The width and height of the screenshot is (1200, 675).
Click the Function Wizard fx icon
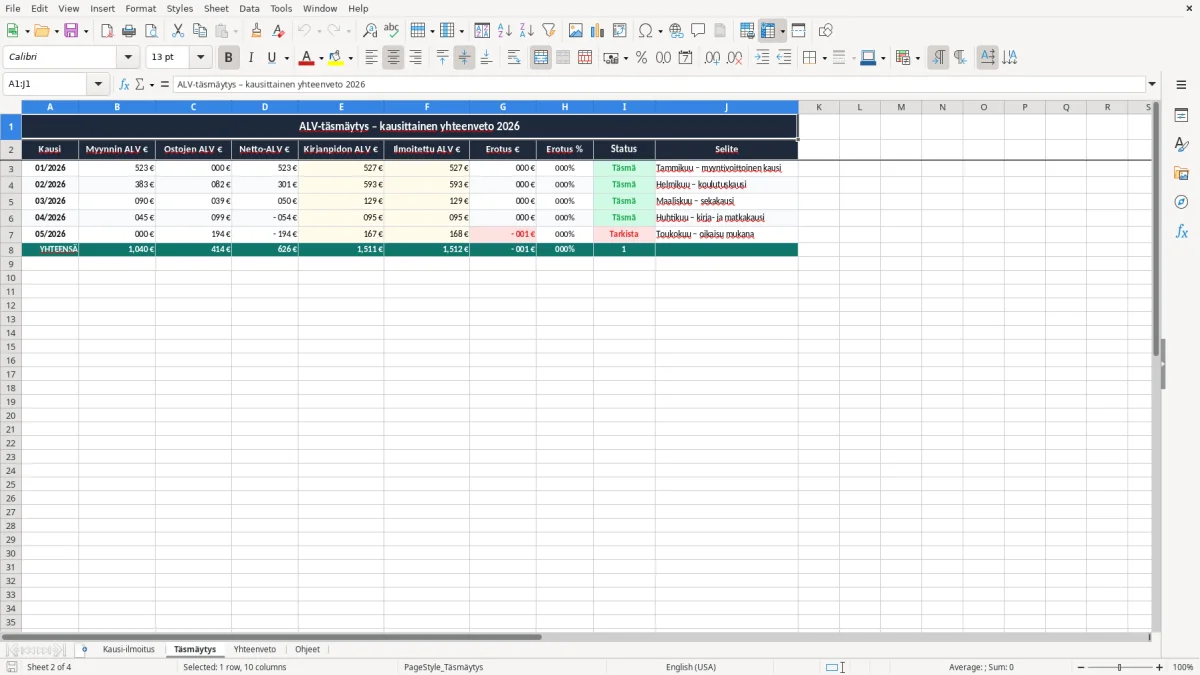[x=124, y=84]
